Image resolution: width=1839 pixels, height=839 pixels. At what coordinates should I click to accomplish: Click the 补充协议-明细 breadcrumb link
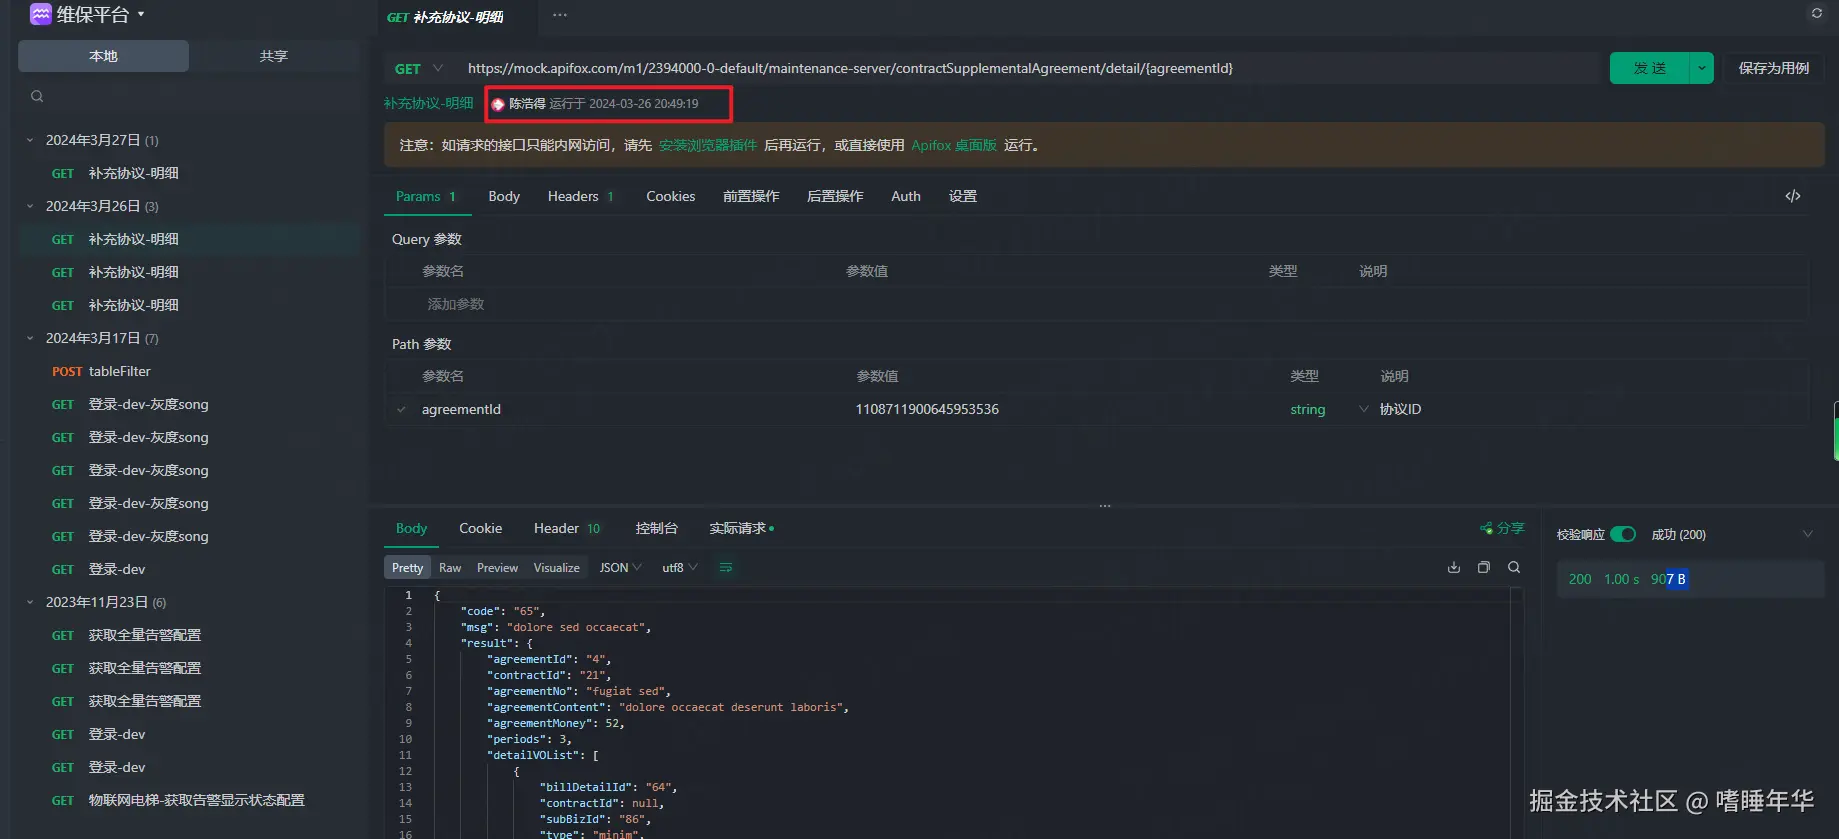point(429,103)
